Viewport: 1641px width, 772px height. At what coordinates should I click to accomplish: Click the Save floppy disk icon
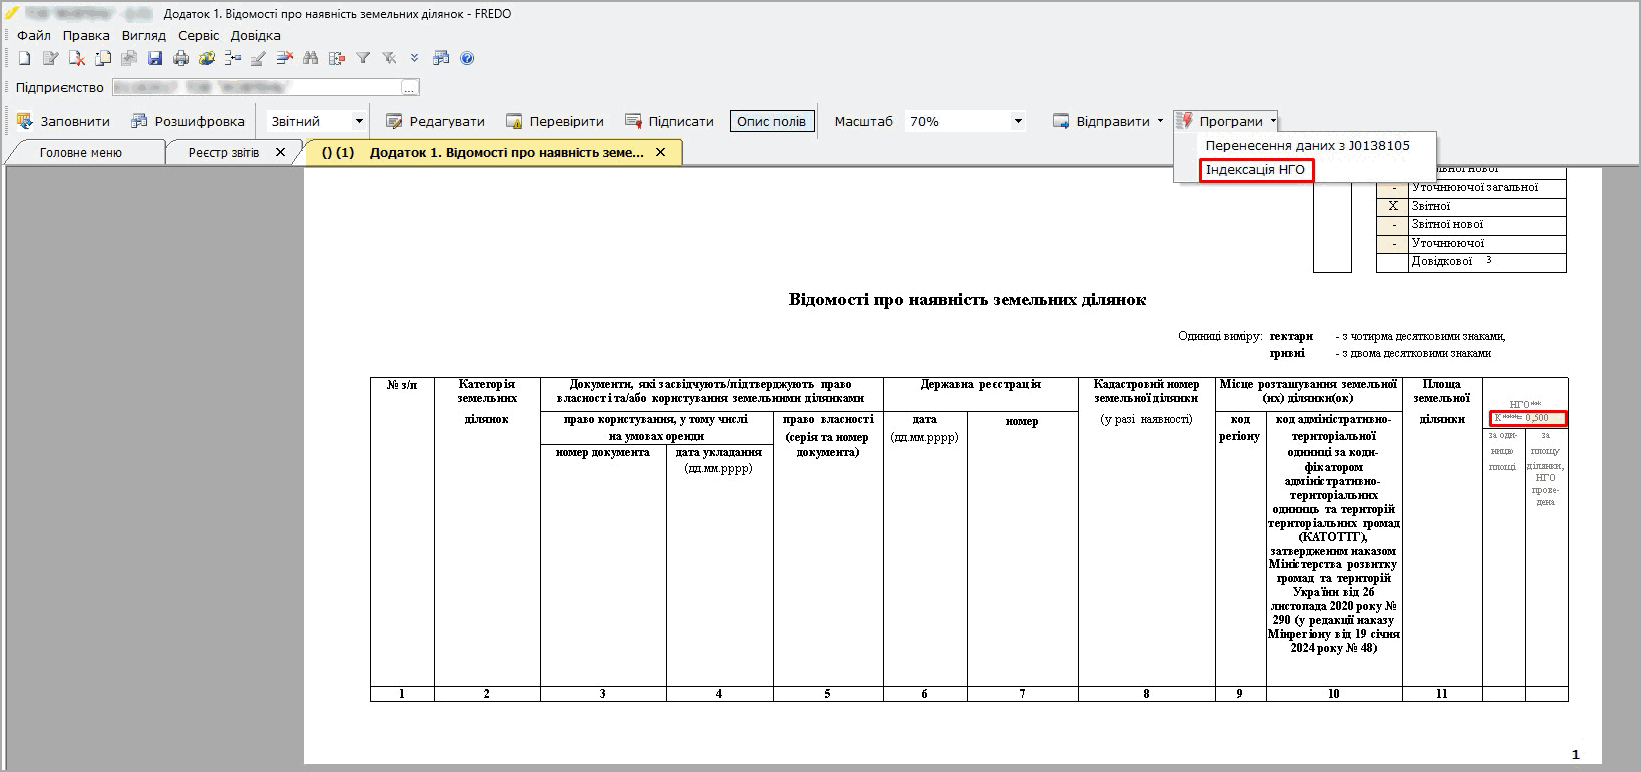[155, 59]
